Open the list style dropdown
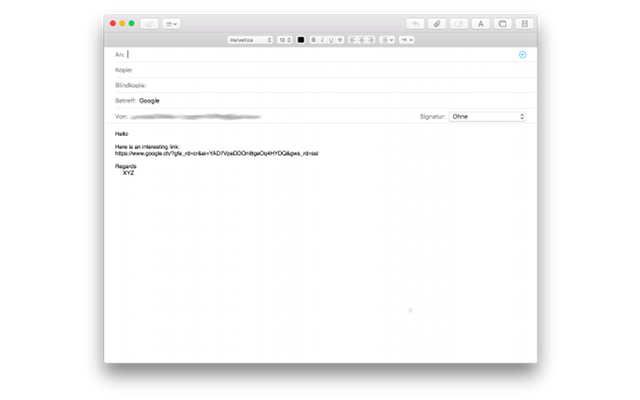The width and height of the screenshot is (640, 400). (x=388, y=40)
